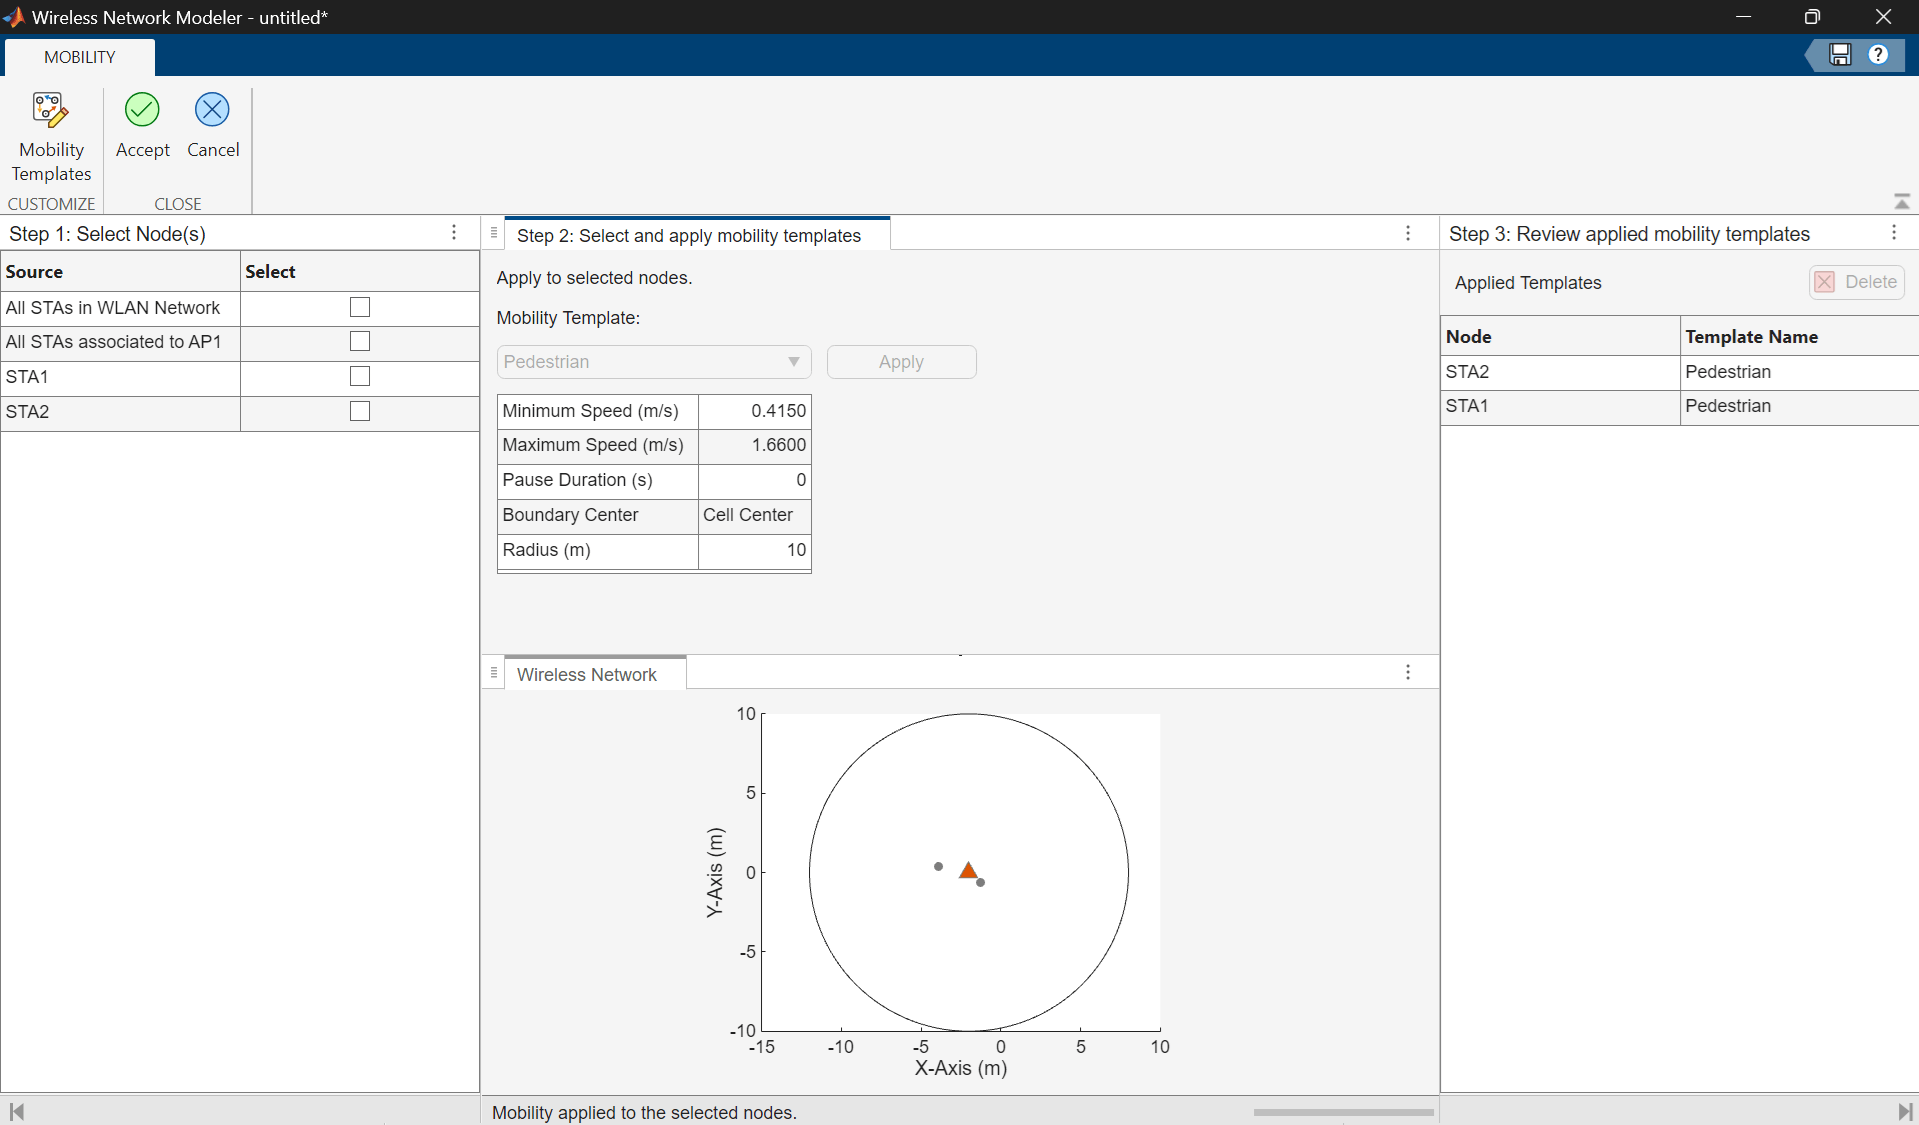Select the Wireless Network tab
Viewport: 1919px width, 1125px height.
[587, 675]
